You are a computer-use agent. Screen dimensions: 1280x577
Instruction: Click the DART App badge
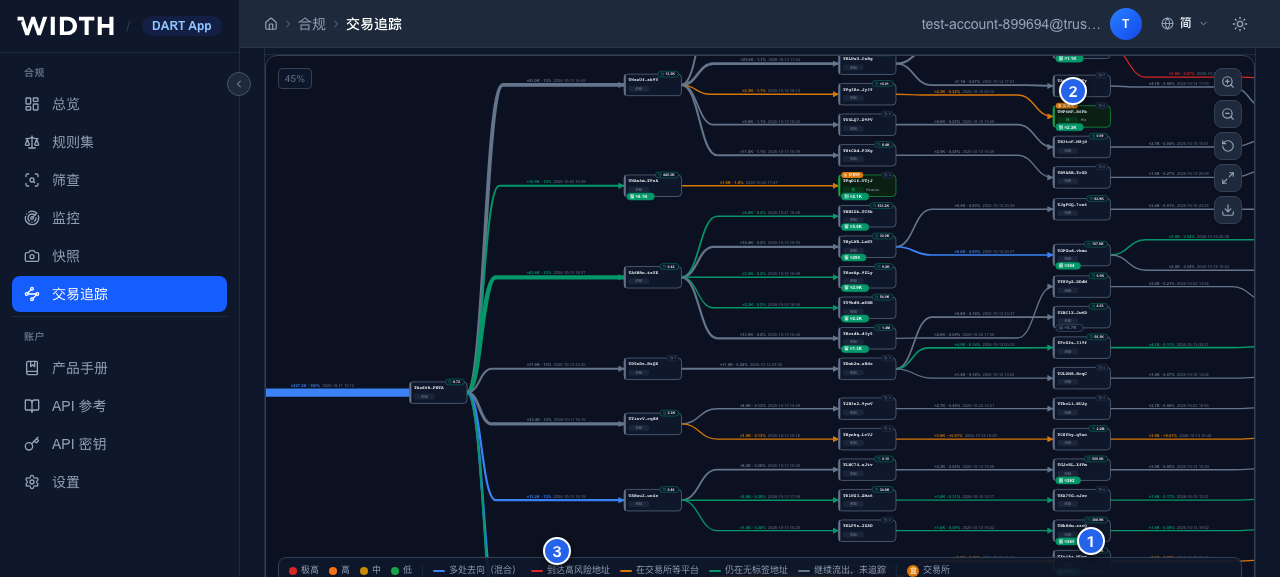click(x=182, y=26)
